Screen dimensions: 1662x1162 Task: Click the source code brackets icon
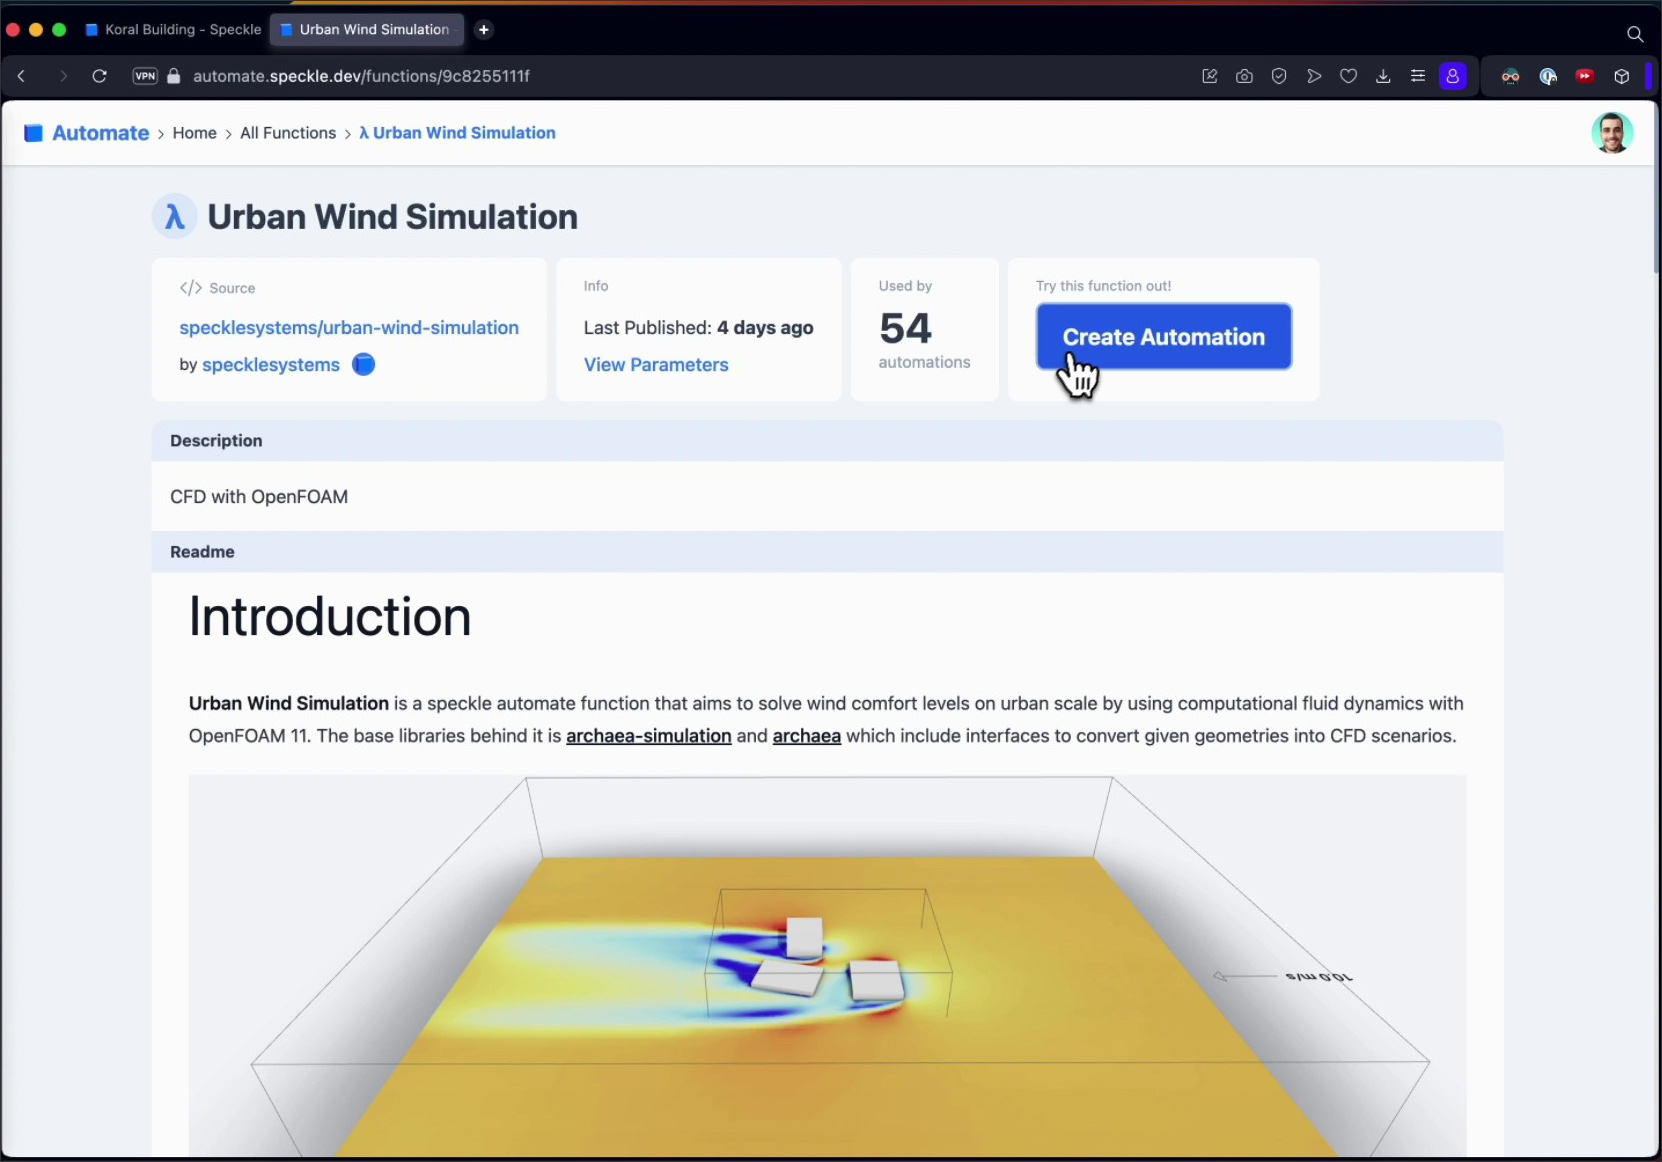(190, 288)
